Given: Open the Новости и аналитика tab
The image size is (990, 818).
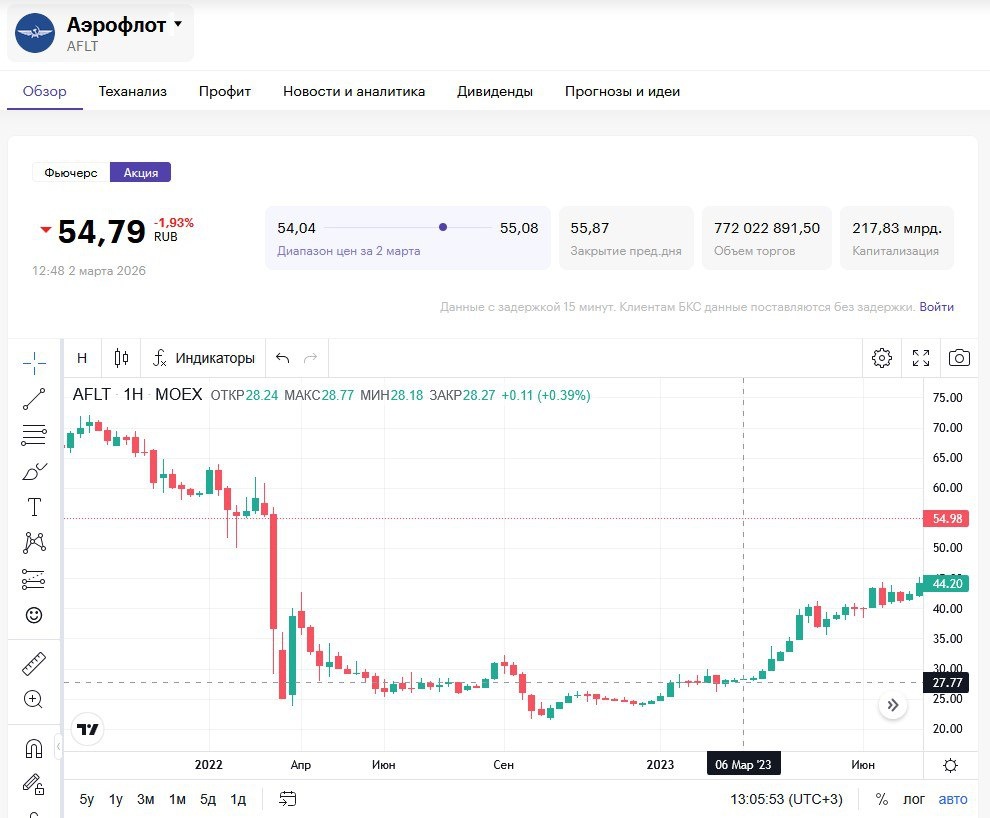Looking at the screenshot, I should tap(354, 92).
